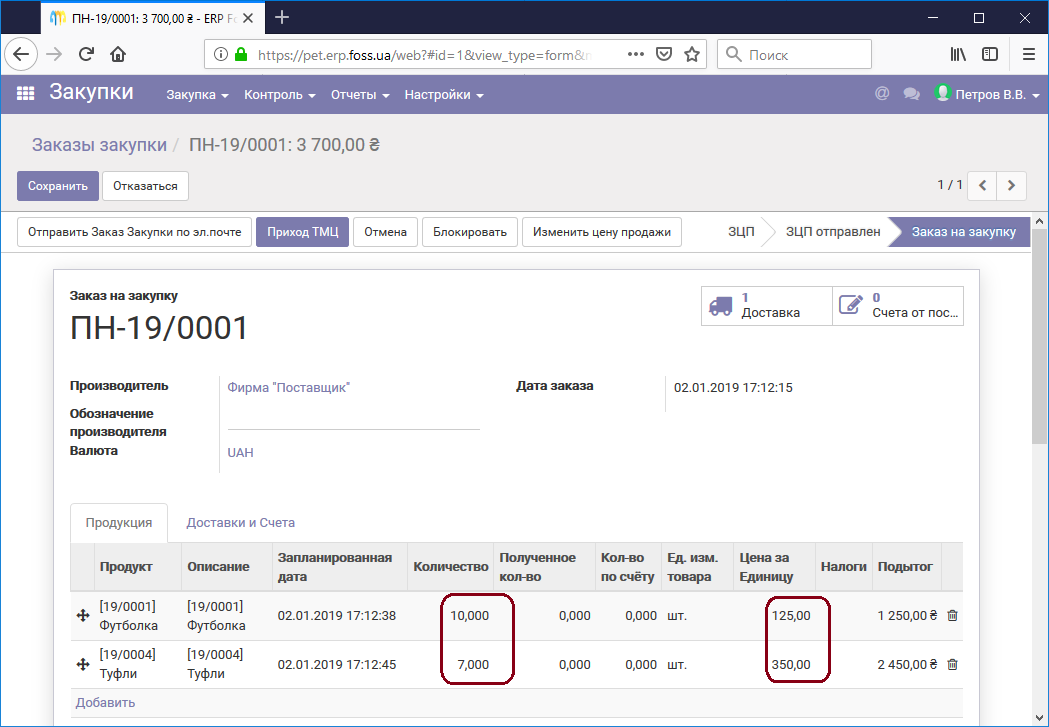This screenshot has width=1049, height=727.
Task: Open Фирма "Поставщик" vendor link
Action: click(288, 387)
